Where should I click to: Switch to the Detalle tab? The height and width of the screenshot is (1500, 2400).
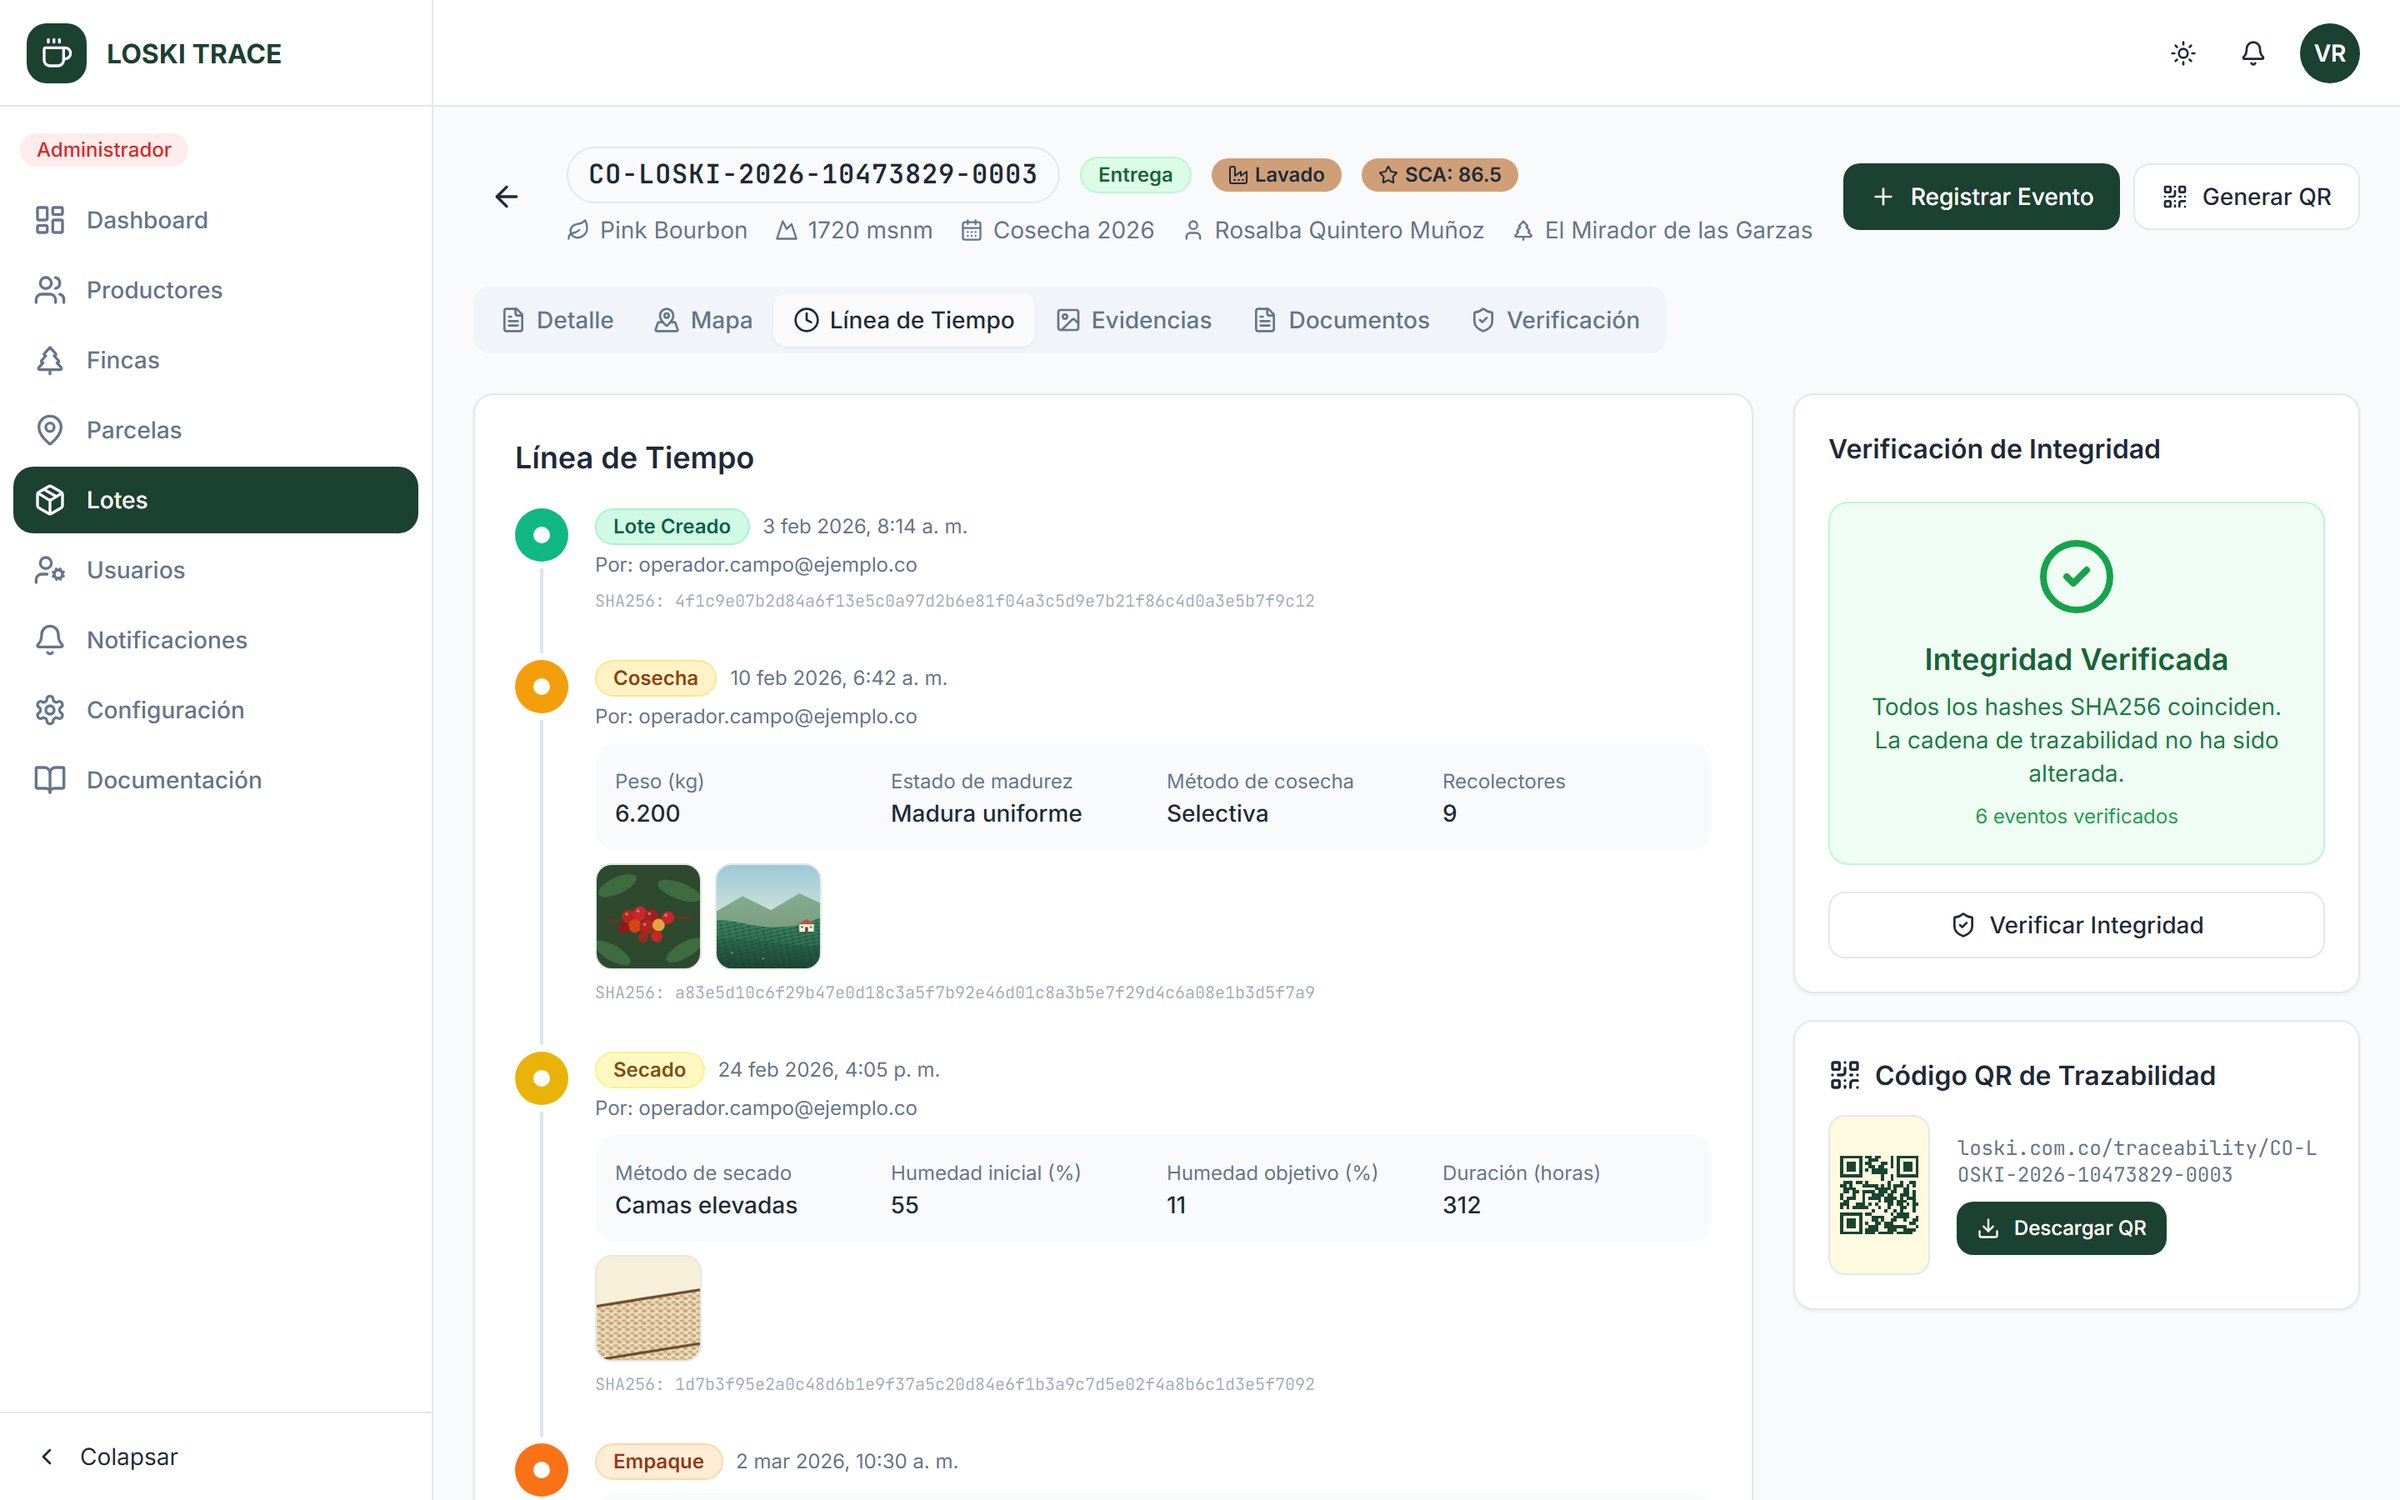[x=557, y=320]
